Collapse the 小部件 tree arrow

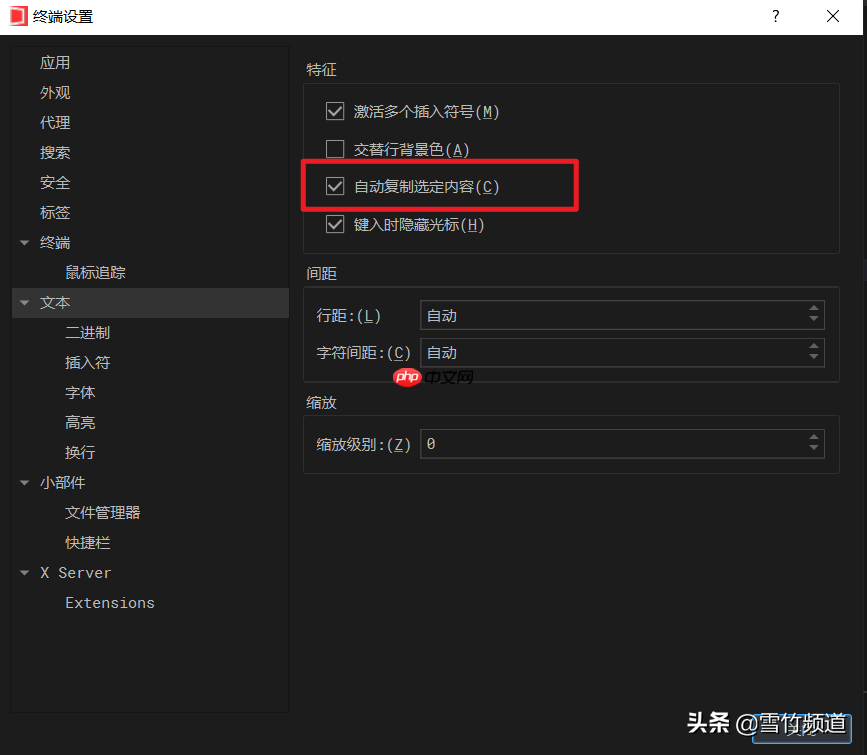pyautogui.click(x=24, y=482)
